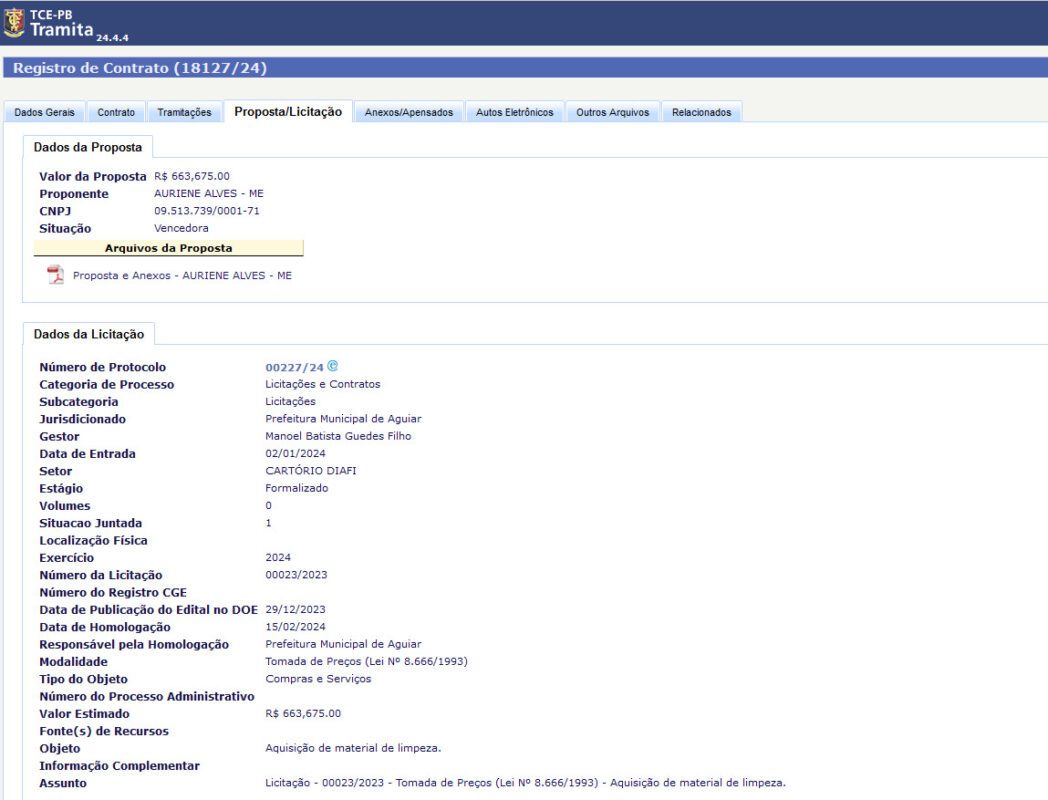The image size is (1048, 800).
Task: Select the Dados da Licitação sub-tab
Action: point(89,334)
